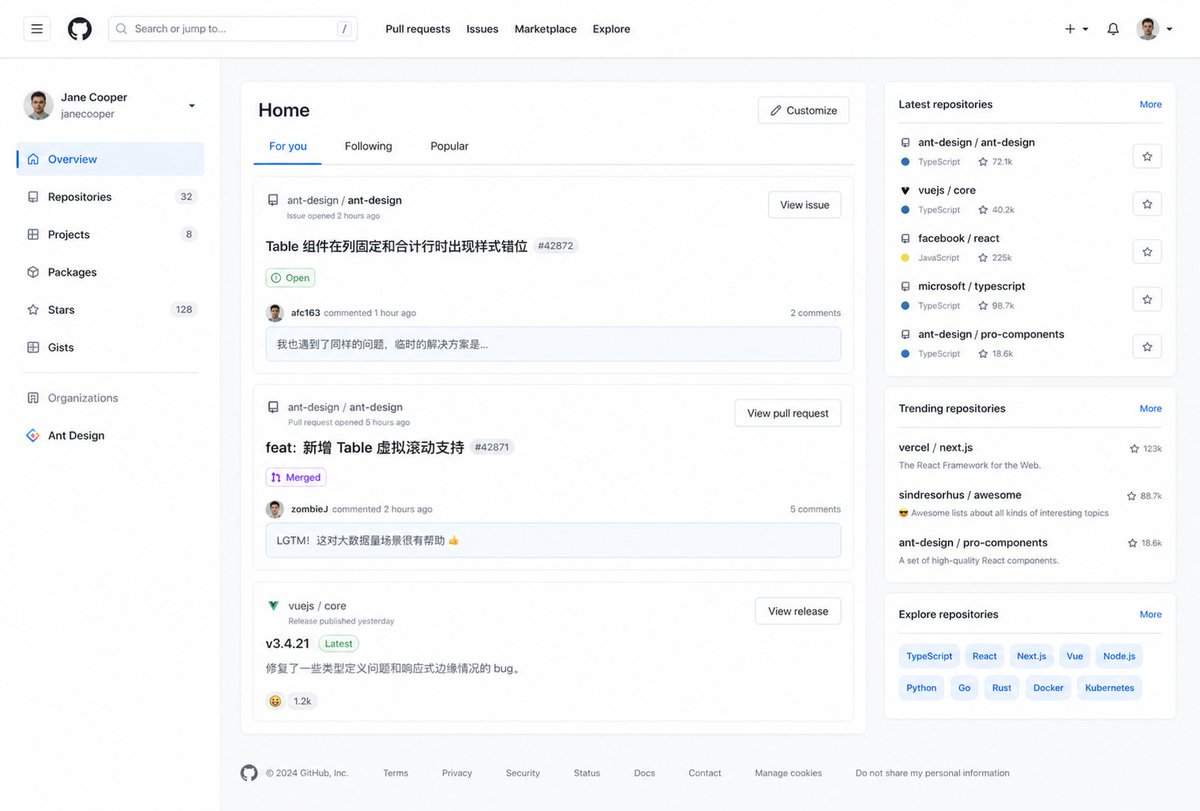Open sindresorhus / awesome trending repository

tap(960, 495)
